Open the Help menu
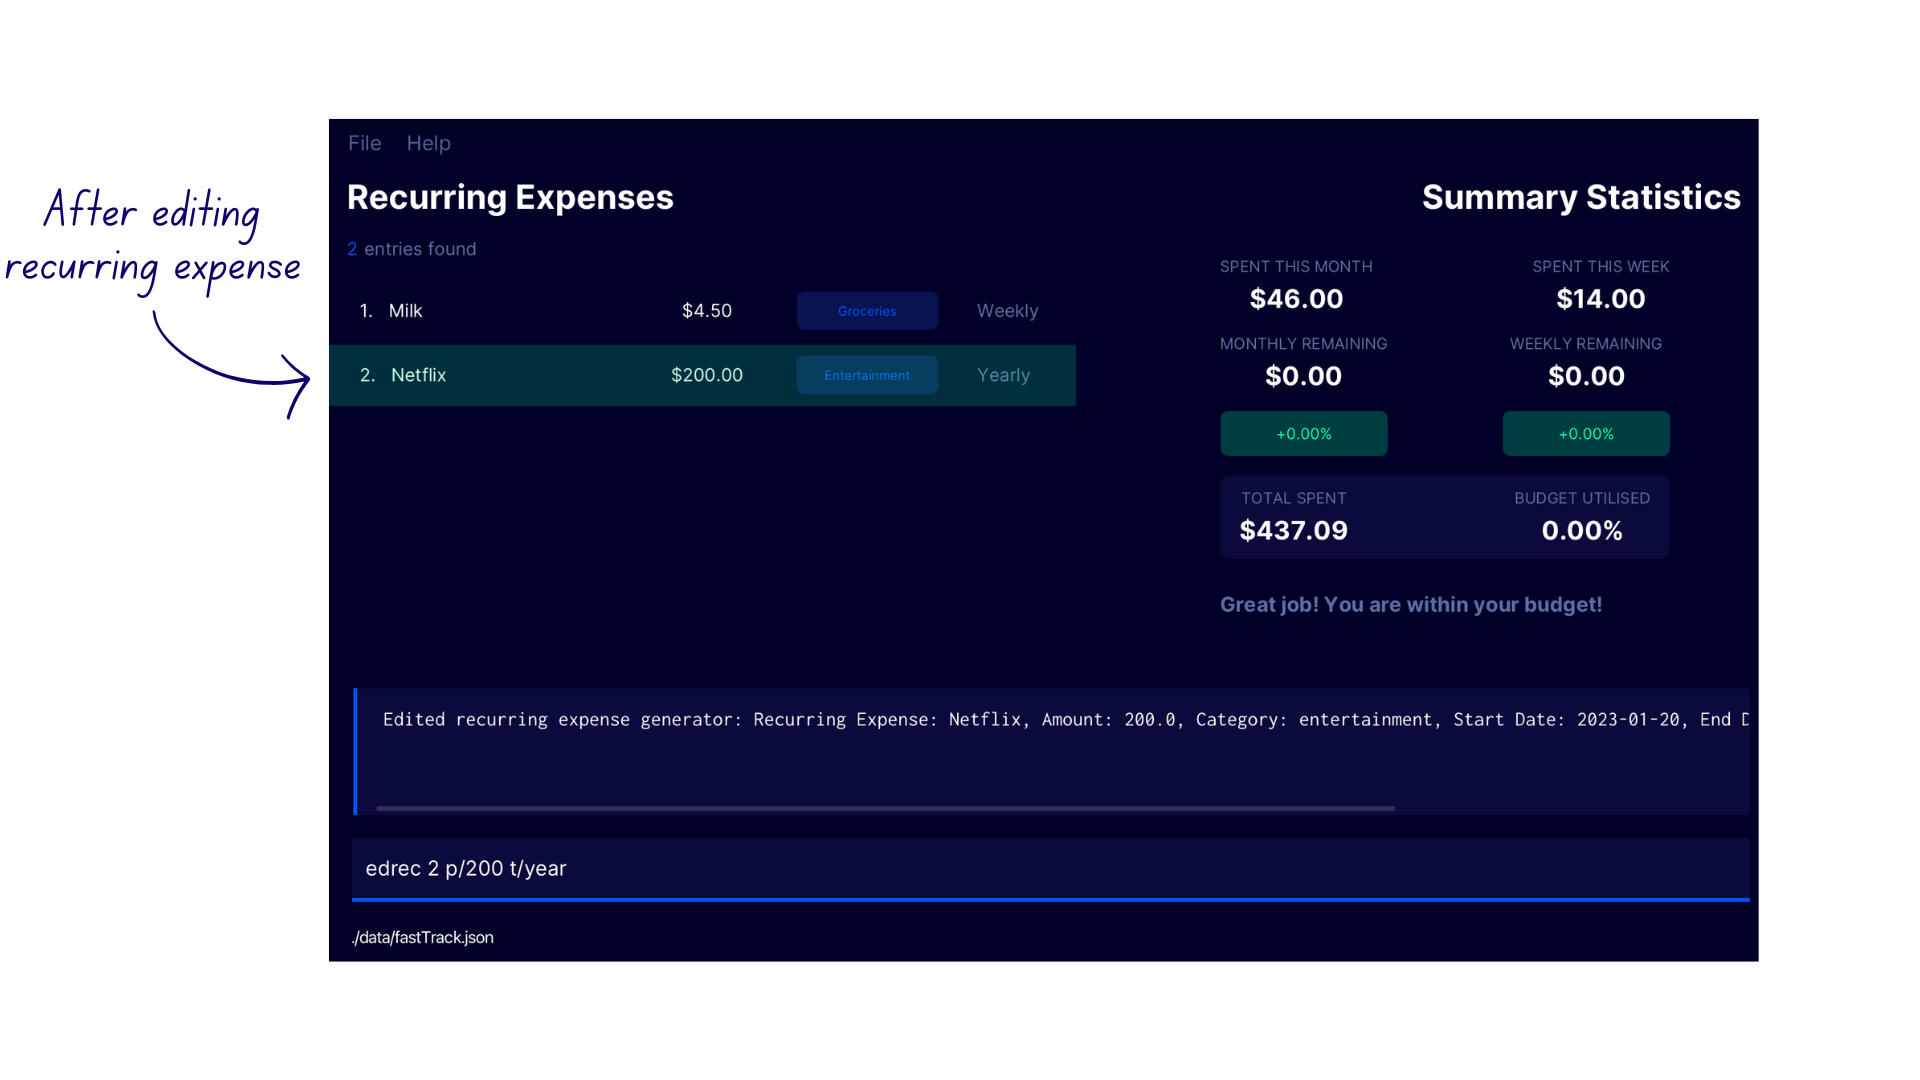Viewport: 1920px width, 1080px height. click(428, 143)
